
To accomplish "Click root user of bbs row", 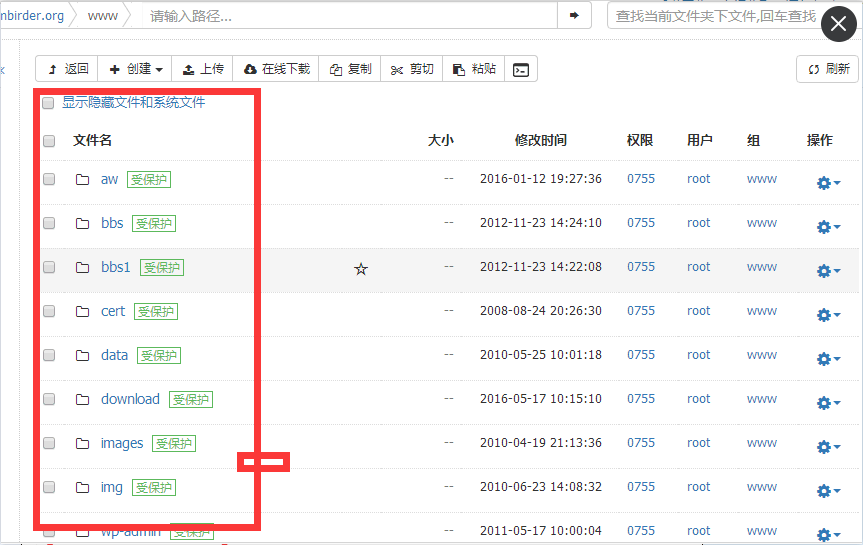I will click(x=698, y=223).
